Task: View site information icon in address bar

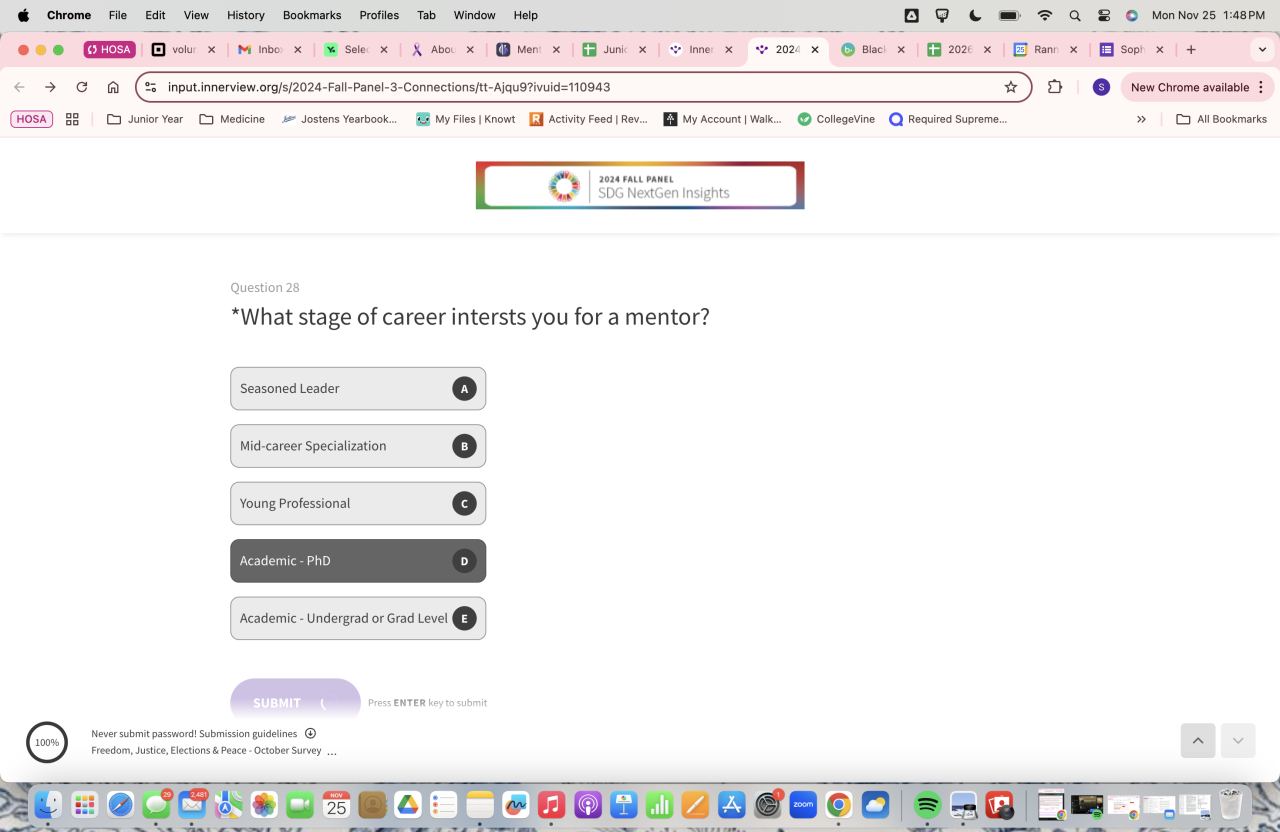Action: point(151,87)
